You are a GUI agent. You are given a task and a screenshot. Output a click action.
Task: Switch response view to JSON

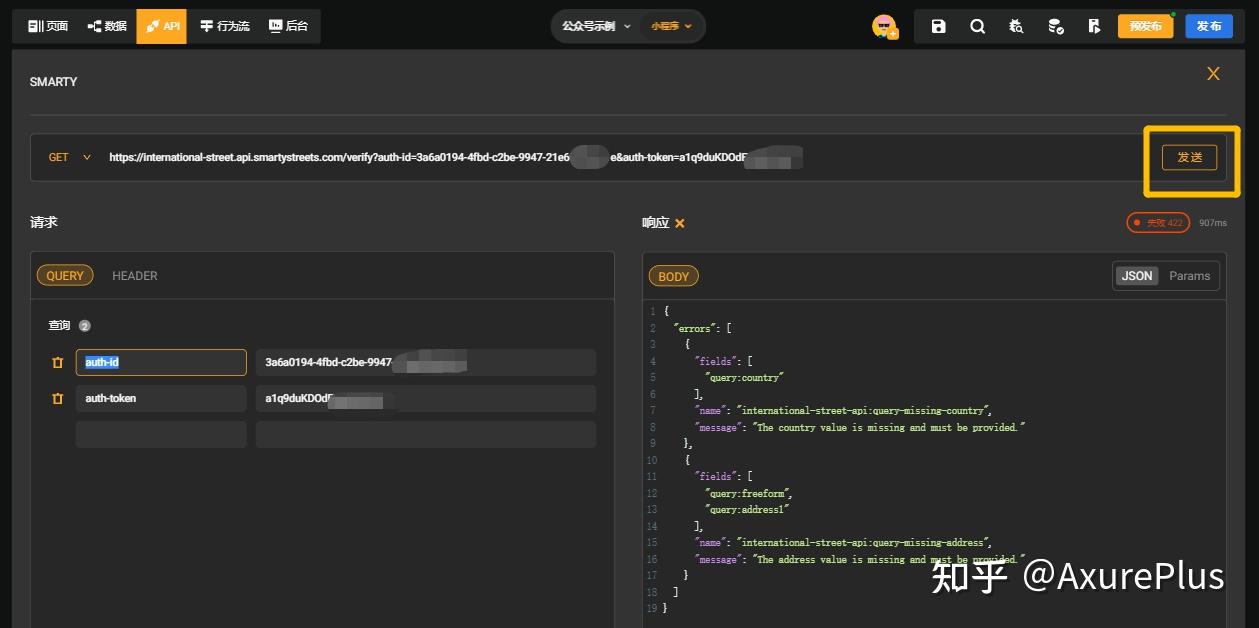[1137, 276]
